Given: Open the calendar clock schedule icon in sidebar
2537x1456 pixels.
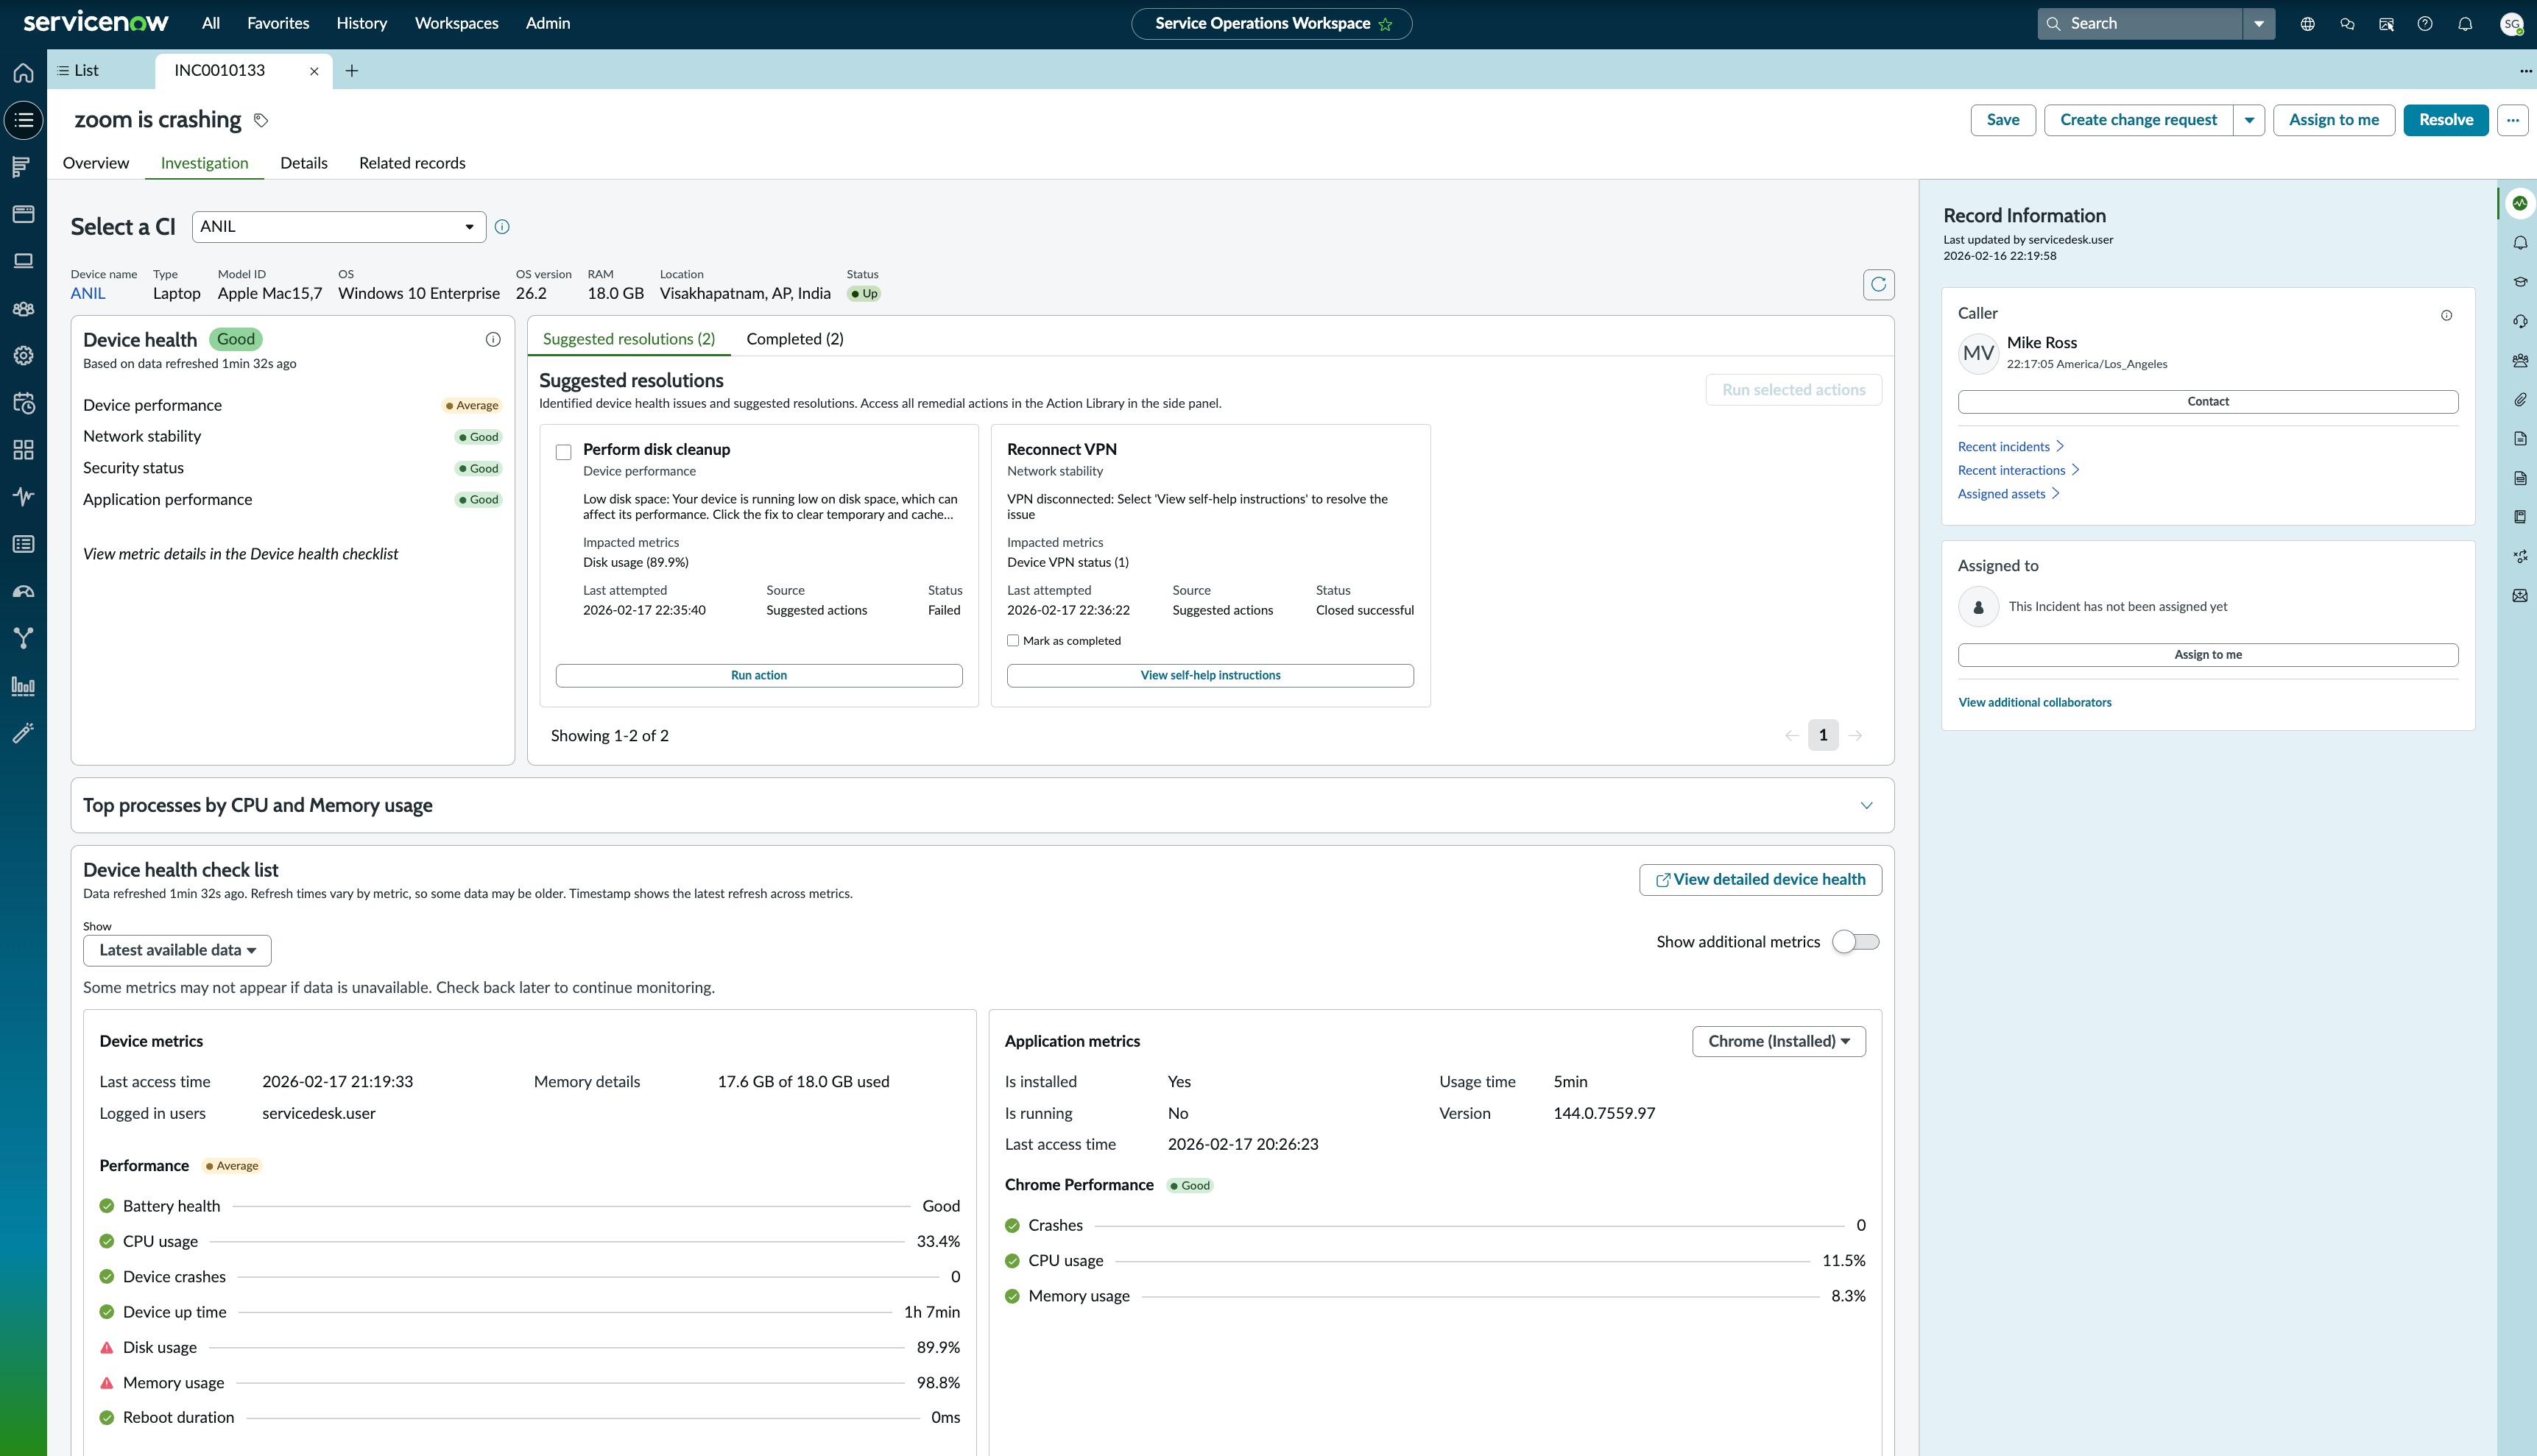Looking at the screenshot, I should click(23, 403).
